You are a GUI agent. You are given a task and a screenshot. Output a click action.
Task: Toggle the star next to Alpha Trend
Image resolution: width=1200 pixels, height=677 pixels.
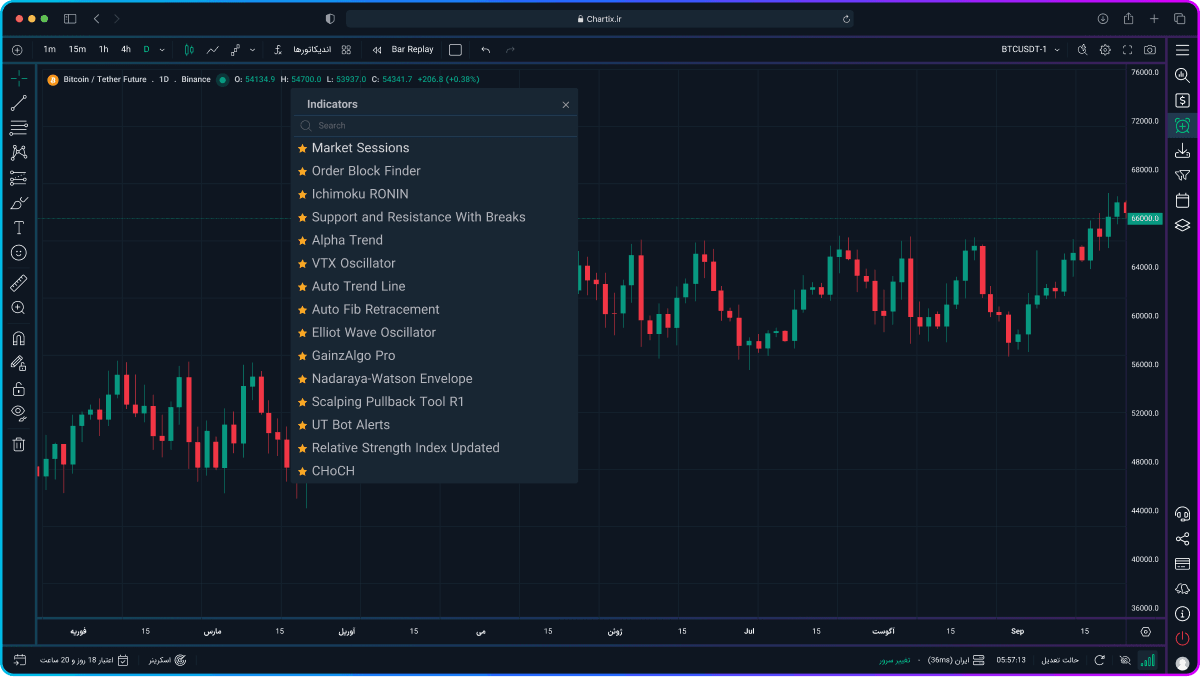coord(302,240)
